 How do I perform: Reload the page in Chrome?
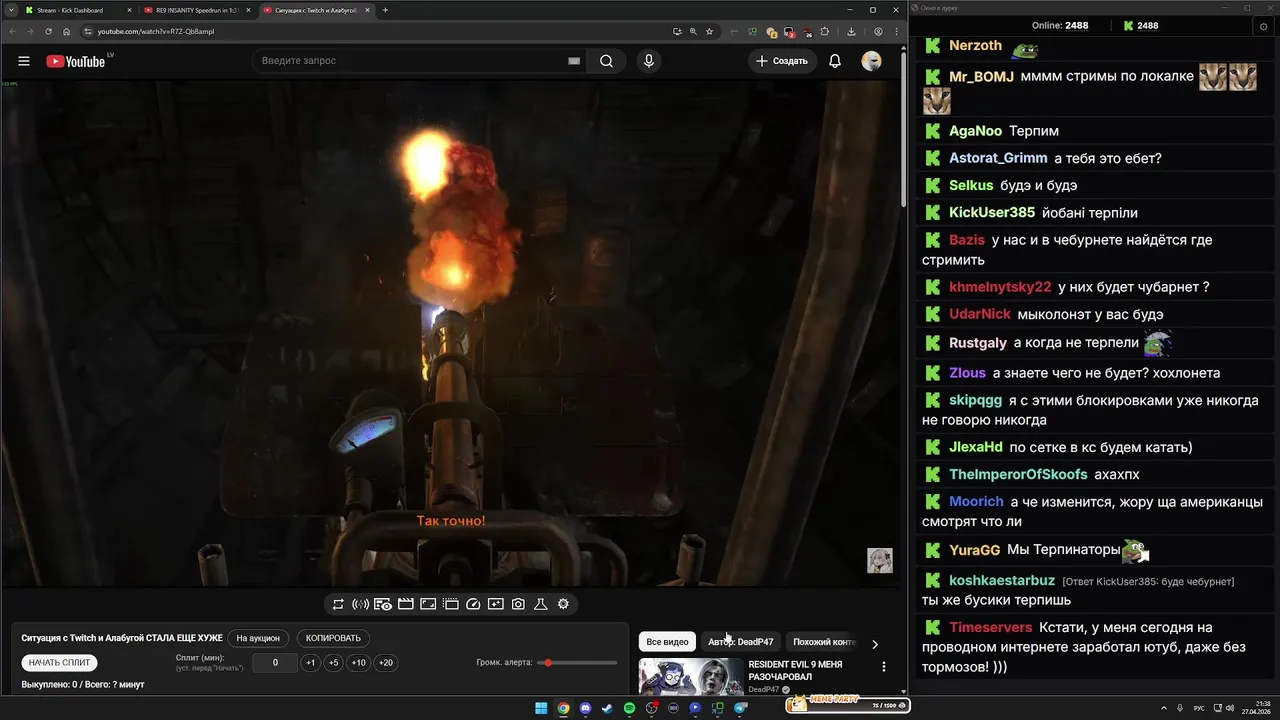coord(48,31)
